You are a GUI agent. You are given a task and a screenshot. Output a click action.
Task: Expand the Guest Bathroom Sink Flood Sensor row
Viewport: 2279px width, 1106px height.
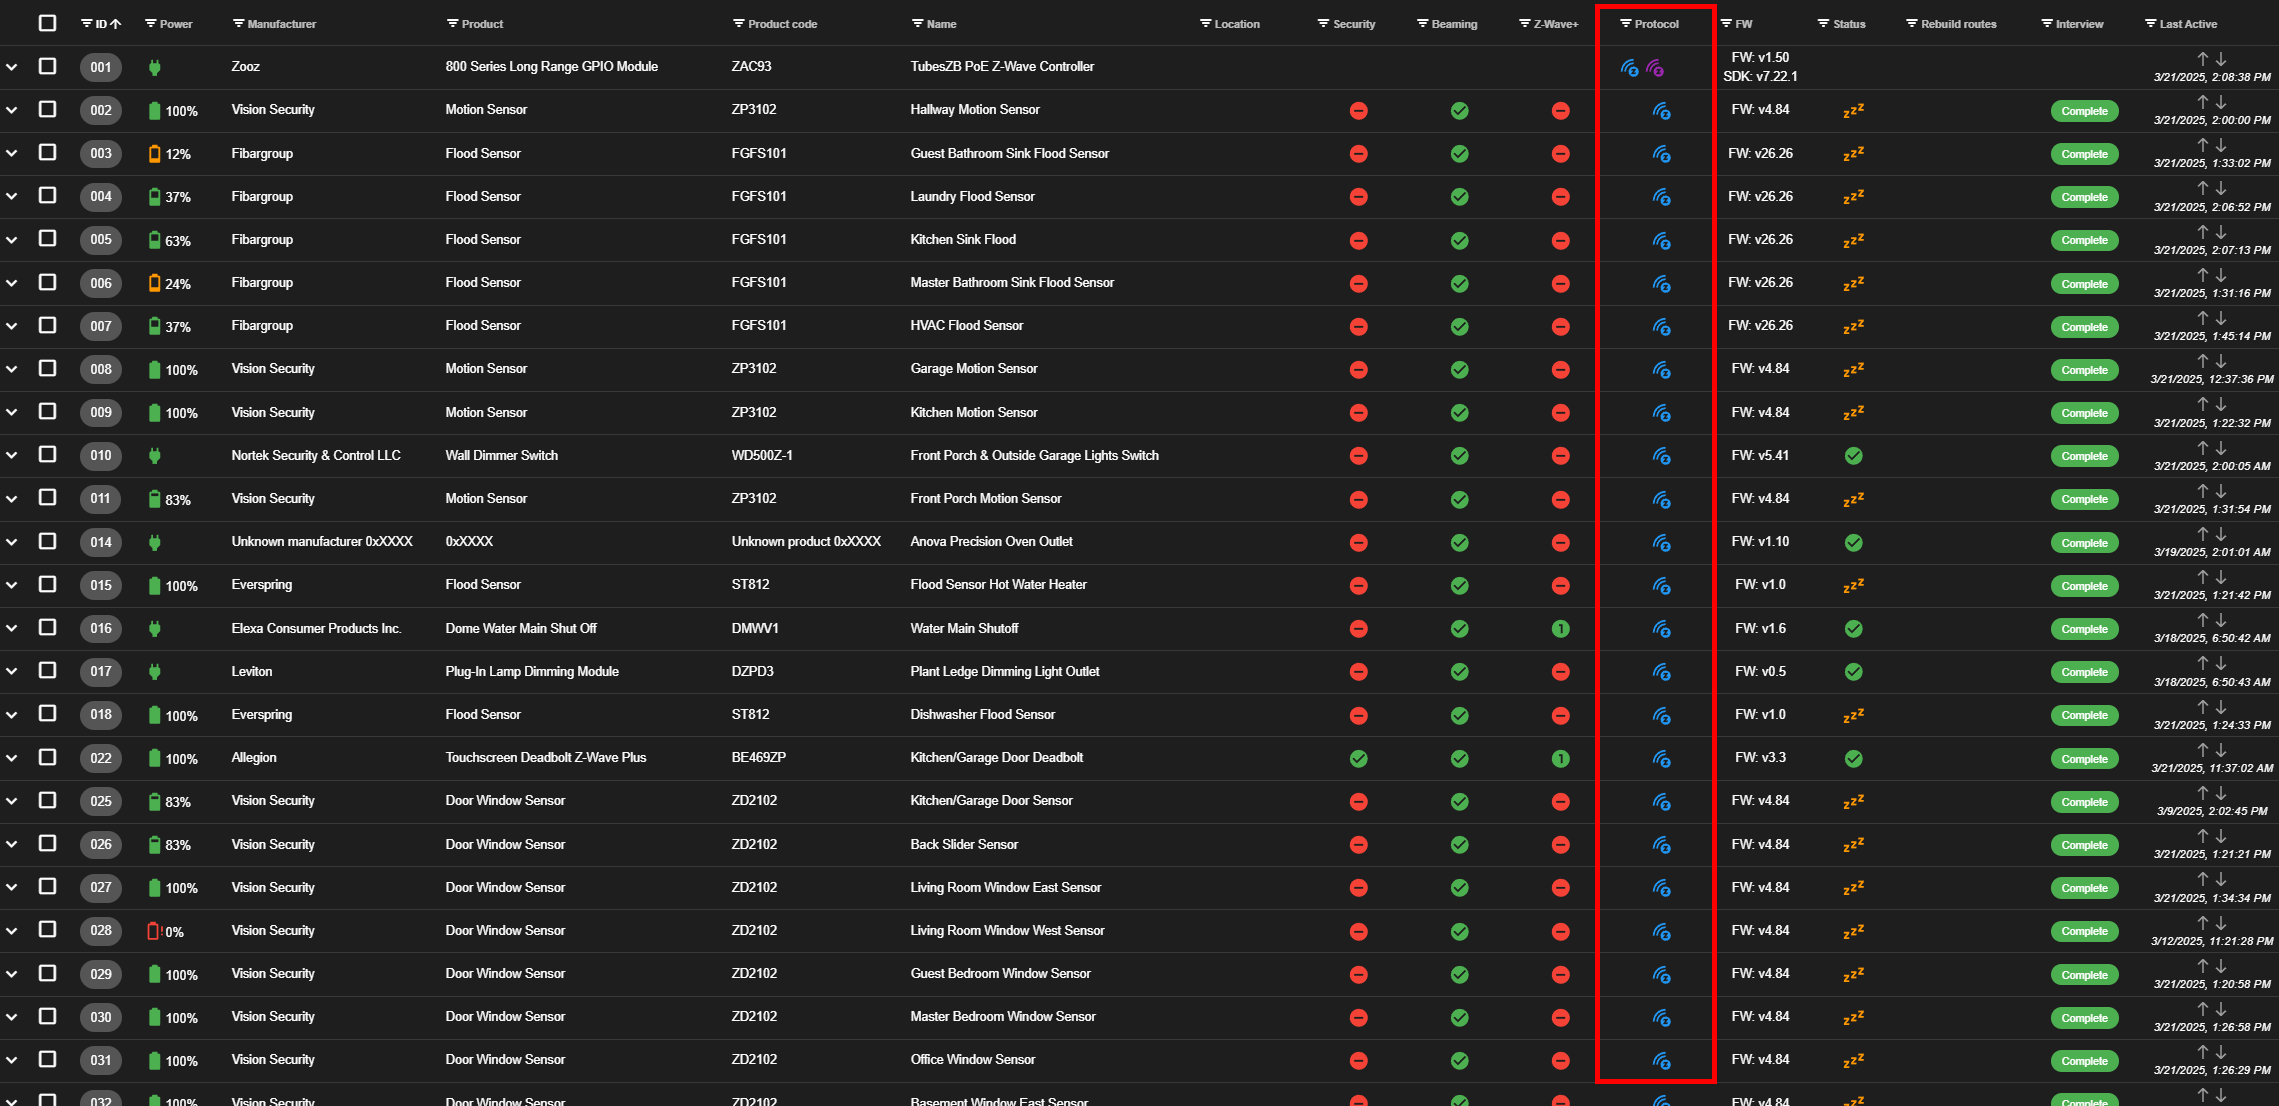click(12, 153)
